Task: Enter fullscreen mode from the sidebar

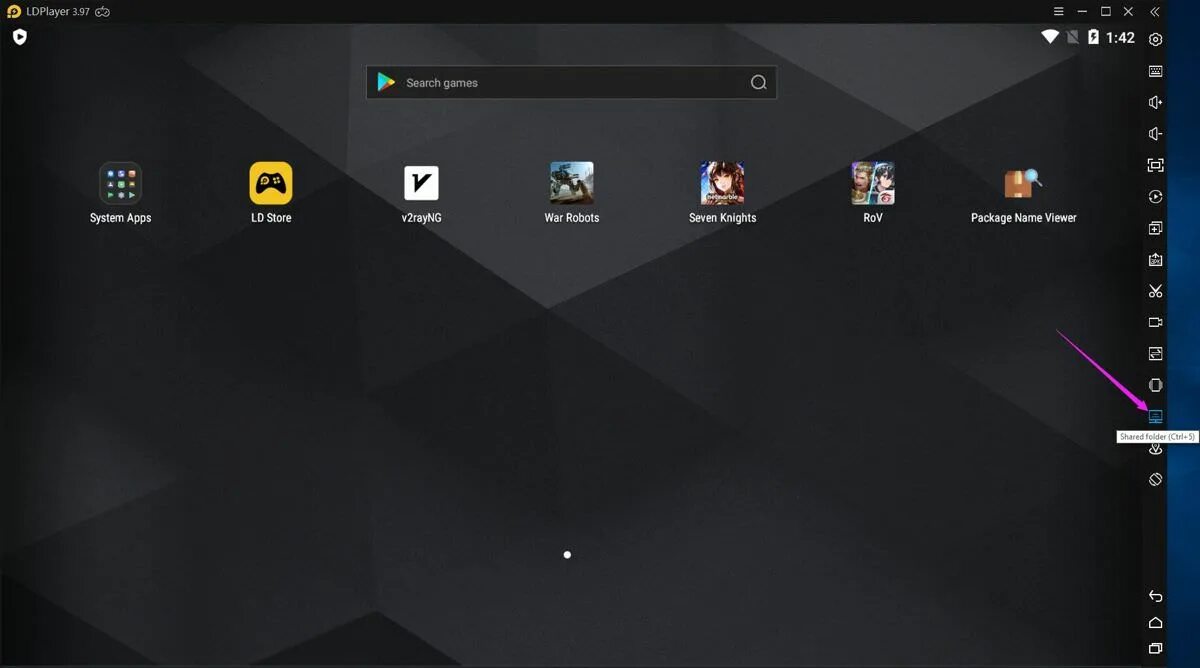Action: pos(1155,165)
